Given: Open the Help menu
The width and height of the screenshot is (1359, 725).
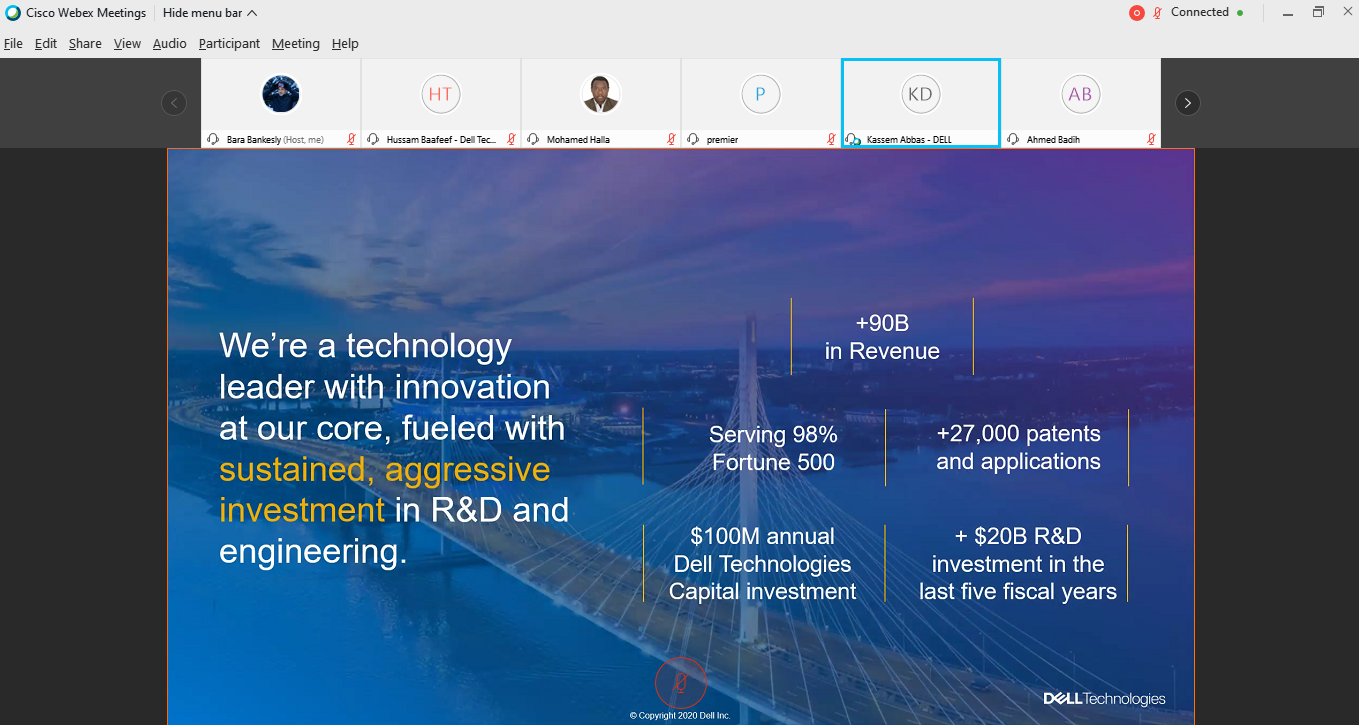Looking at the screenshot, I should pos(345,44).
